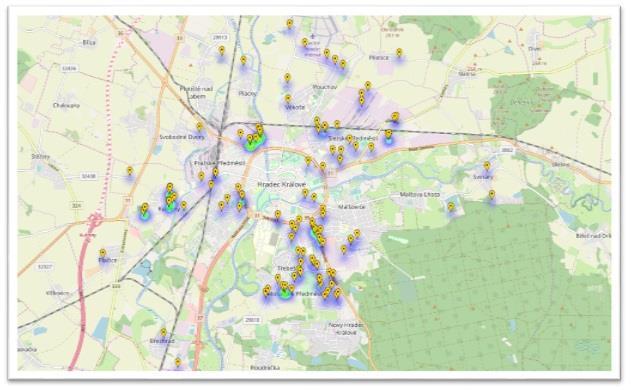Viewport: 631px width, 390px height.
Task: Click the Chaloupky village label
Action: [66, 105]
